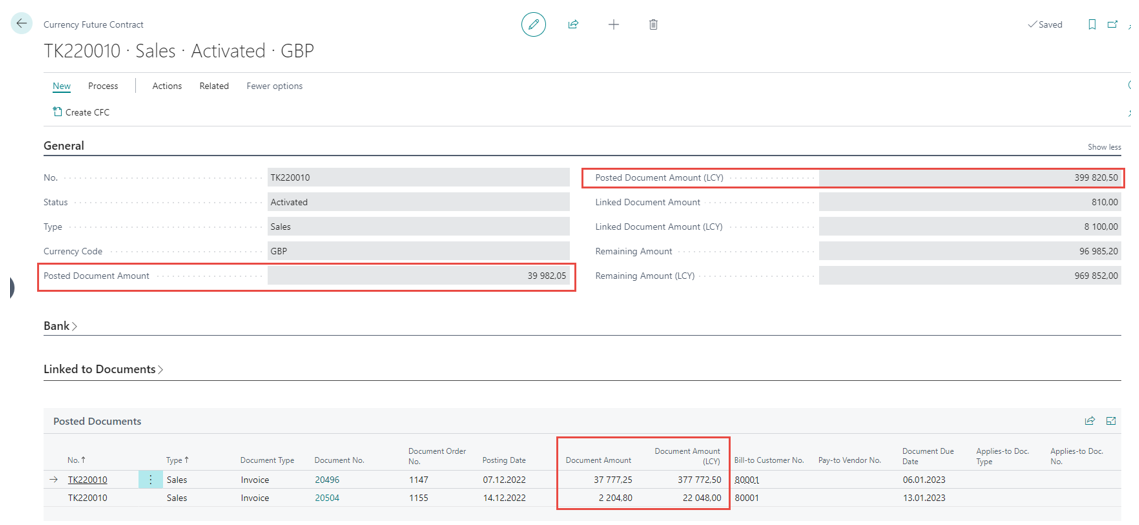The width and height of the screenshot is (1139, 525).
Task: Click the bookmark icon near Saved
Action: click(1092, 25)
